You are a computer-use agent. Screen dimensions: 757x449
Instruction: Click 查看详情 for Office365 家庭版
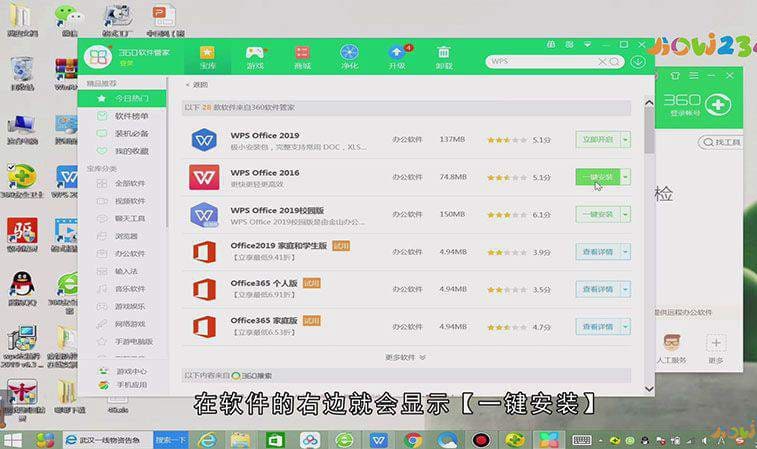point(598,327)
